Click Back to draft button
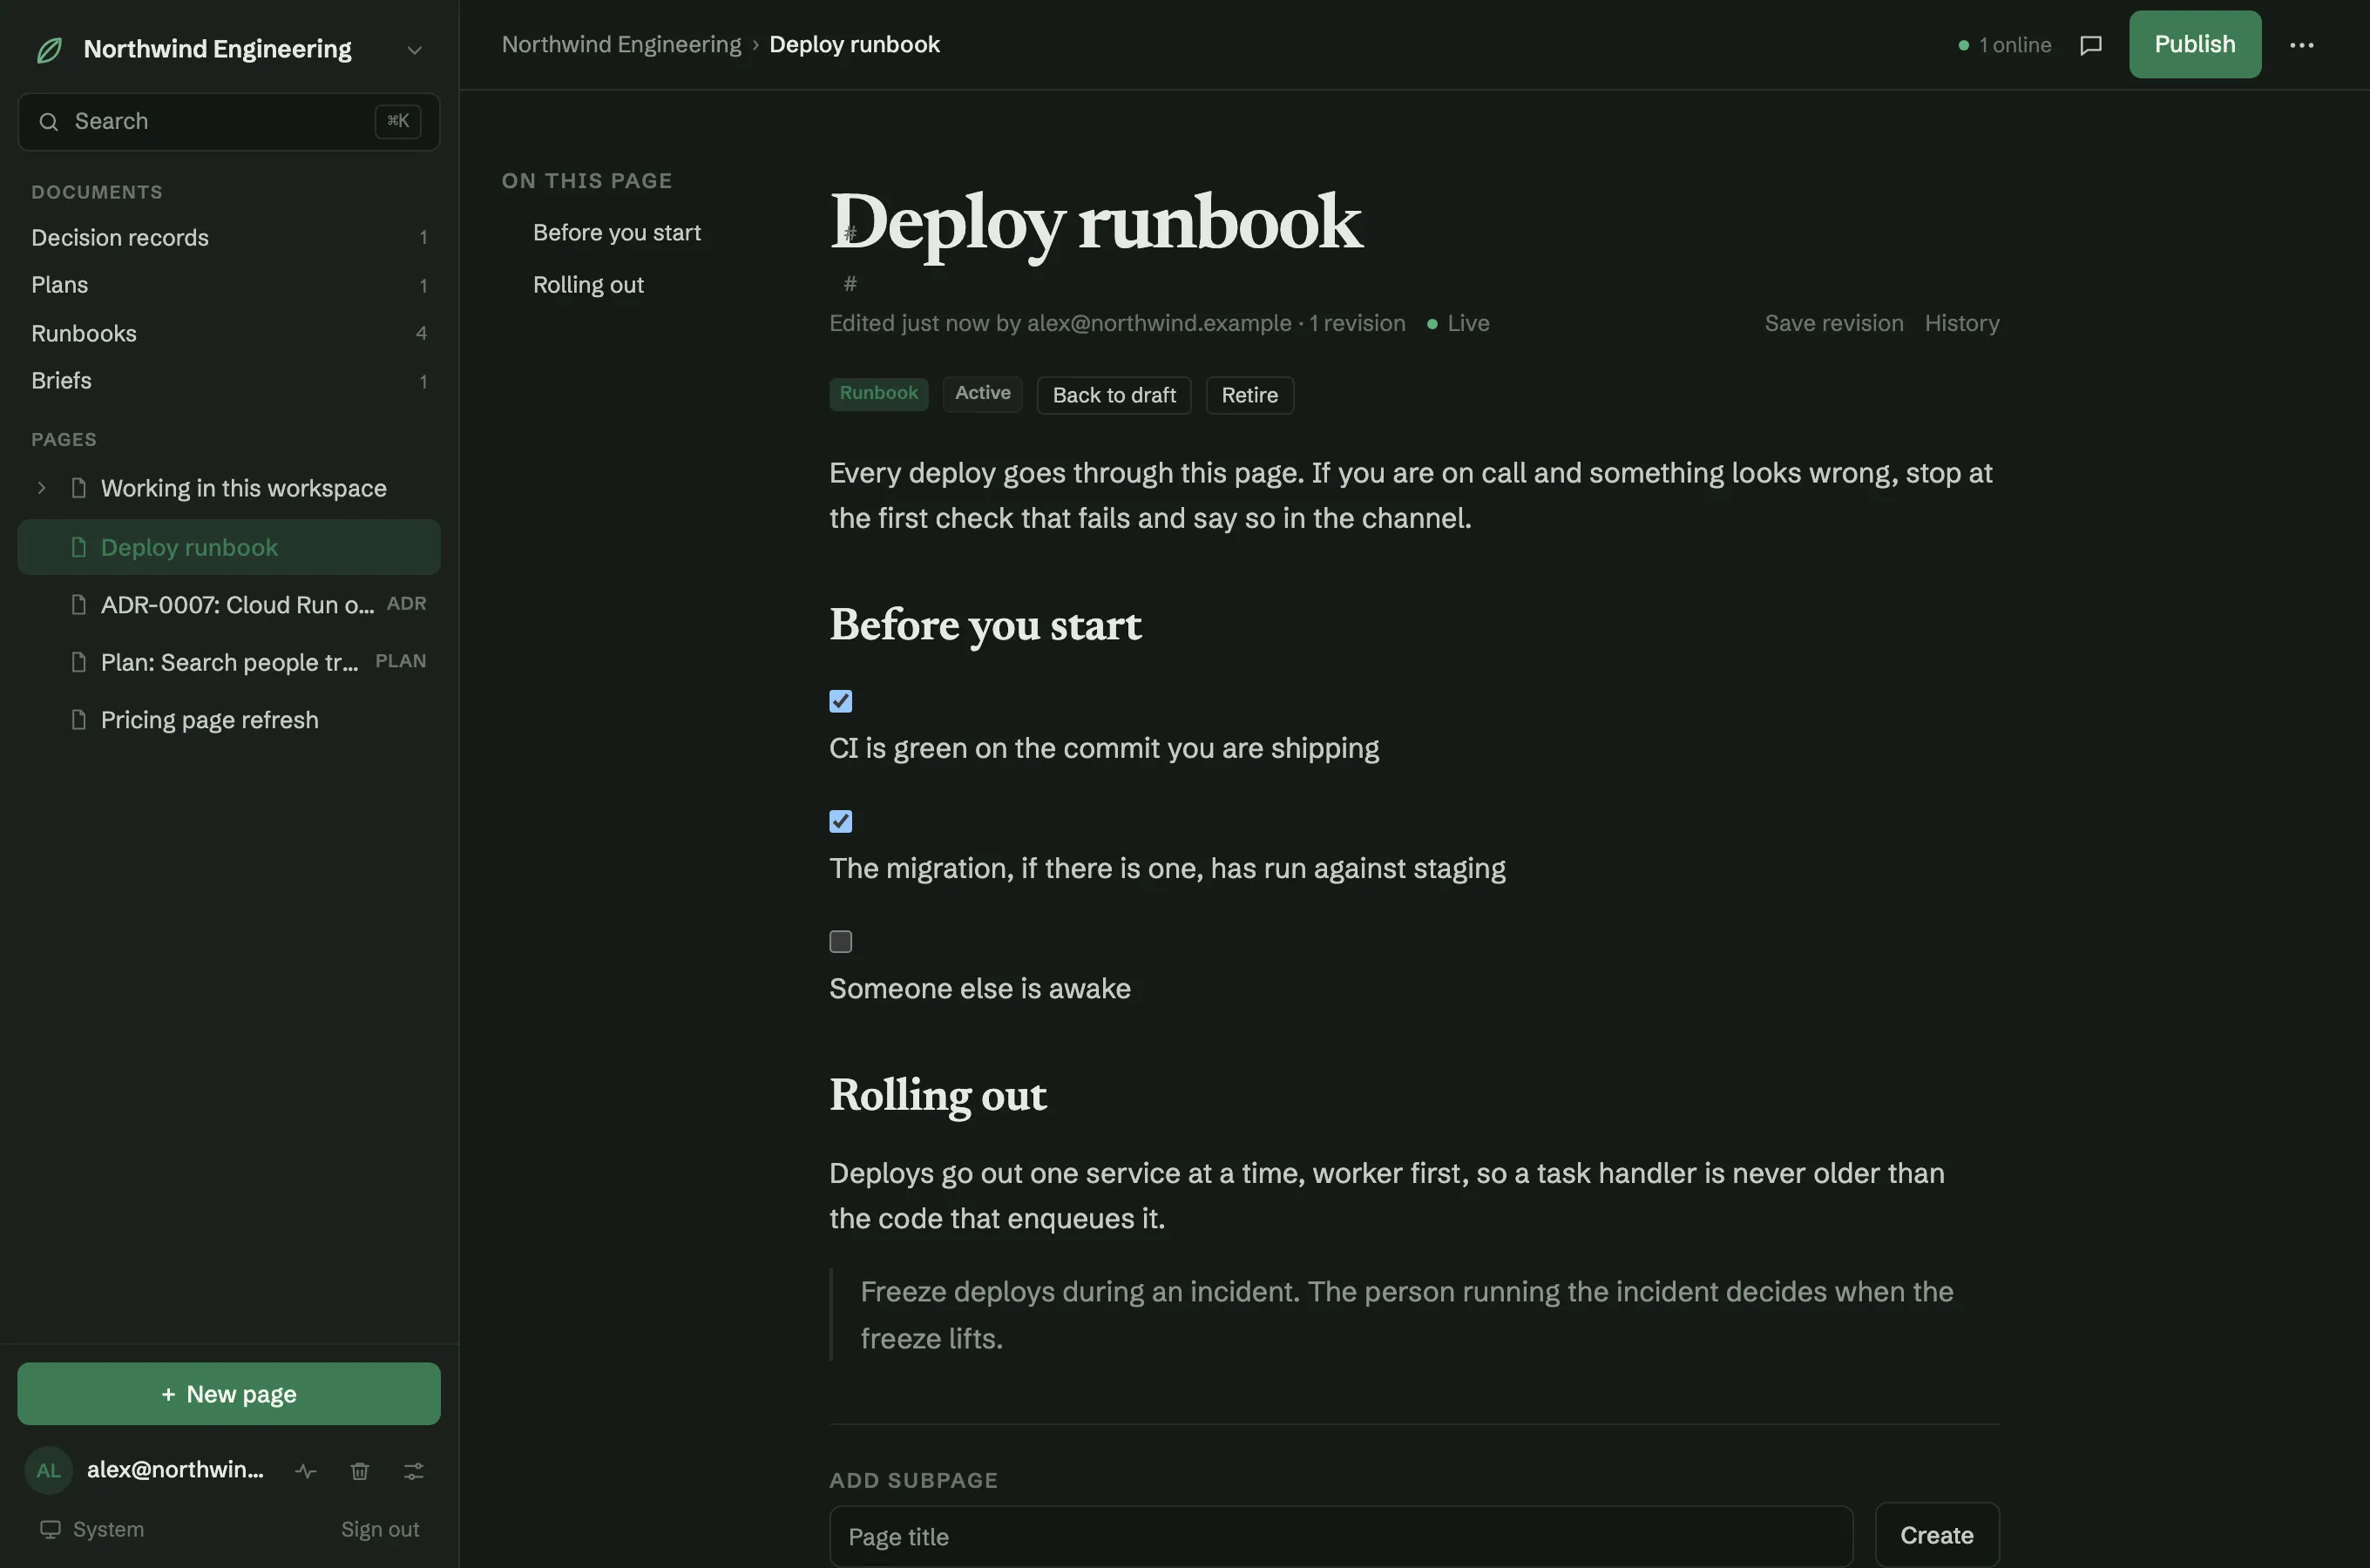Image resolution: width=2370 pixels, height=1568 pixels. pyautogui.click(x=1113, y=395)
